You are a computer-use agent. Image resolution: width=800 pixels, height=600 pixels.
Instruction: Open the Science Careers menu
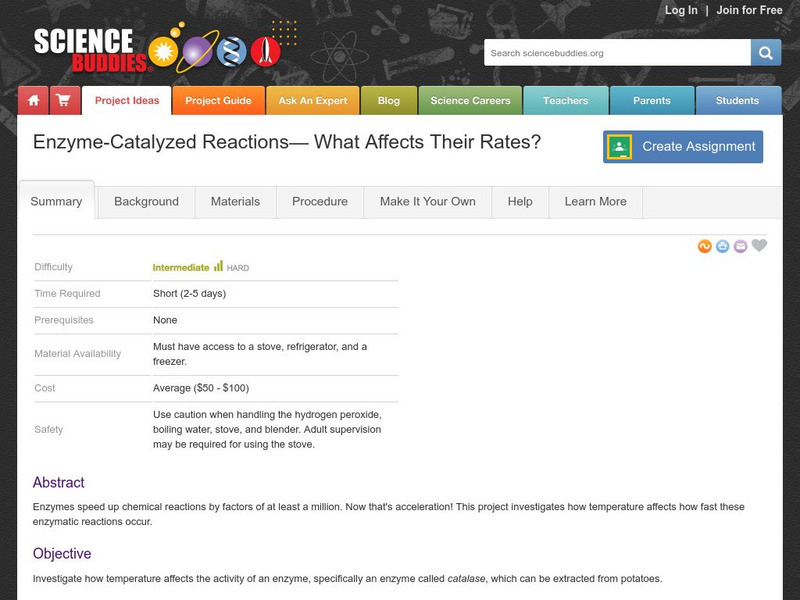pos(470,101)
